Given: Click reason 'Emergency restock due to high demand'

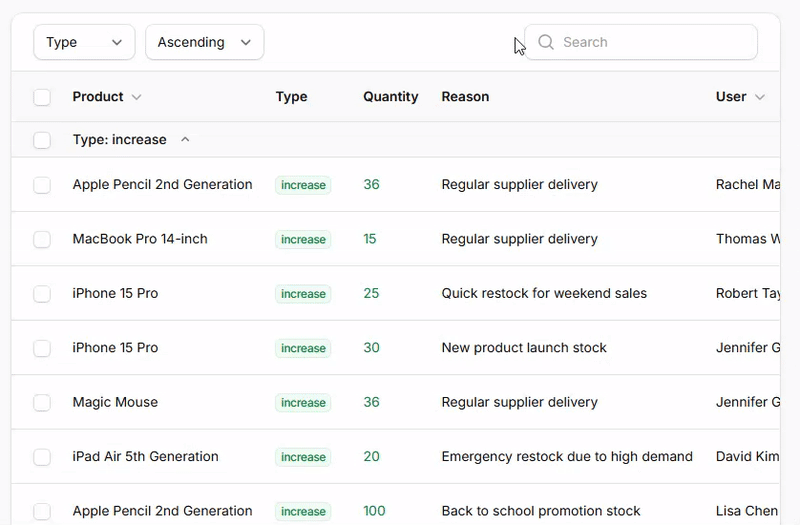Looking at the screenshot, I should pyautogui.click(x=567, y=456).
